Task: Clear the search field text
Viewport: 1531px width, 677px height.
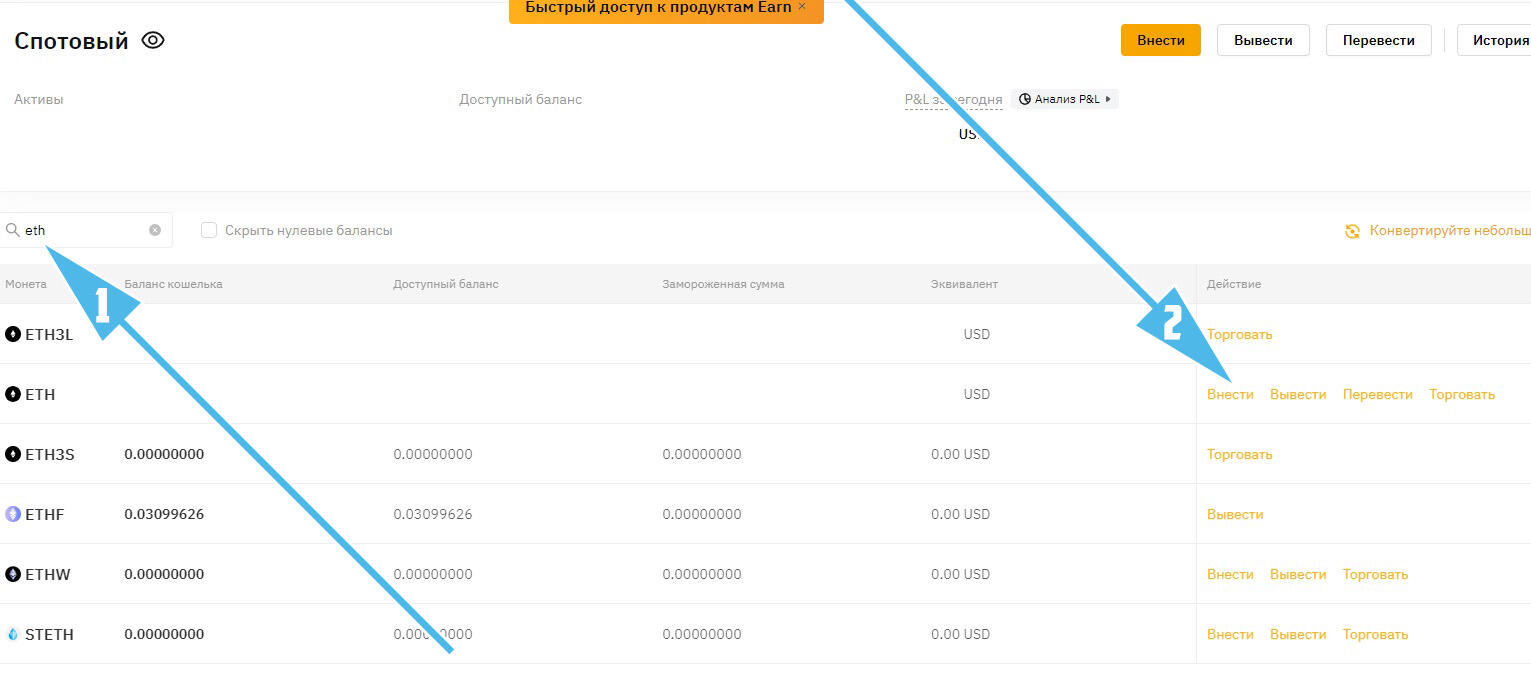Action: [x=155, y=230]
